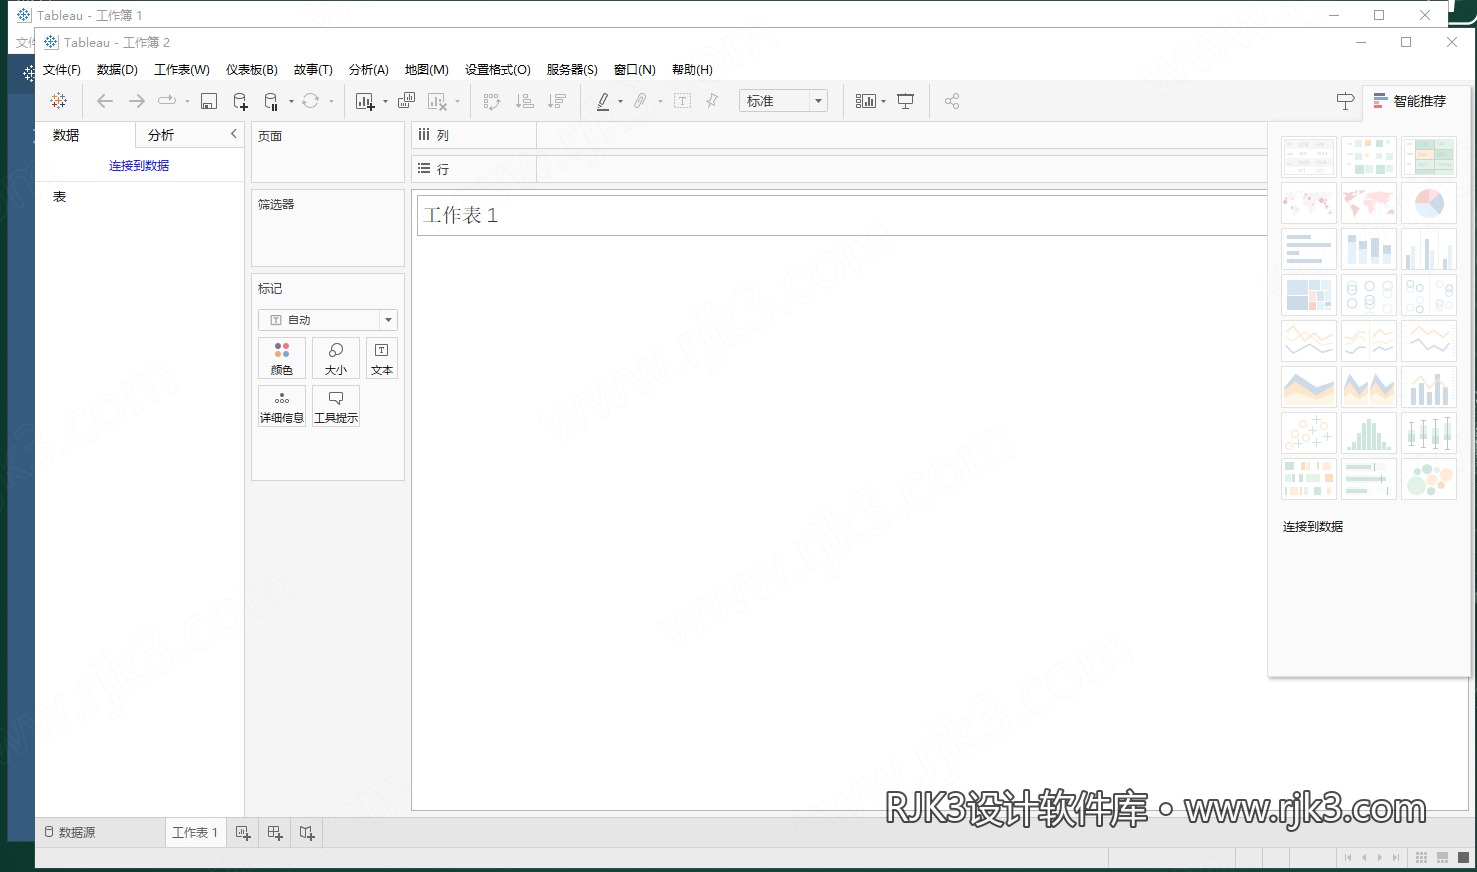Image resolution: width=1477 pixels, height=872 pixels.
Task: Toggle the 智能推荐 Show Me panel
Action: (x=1410, y=101)
